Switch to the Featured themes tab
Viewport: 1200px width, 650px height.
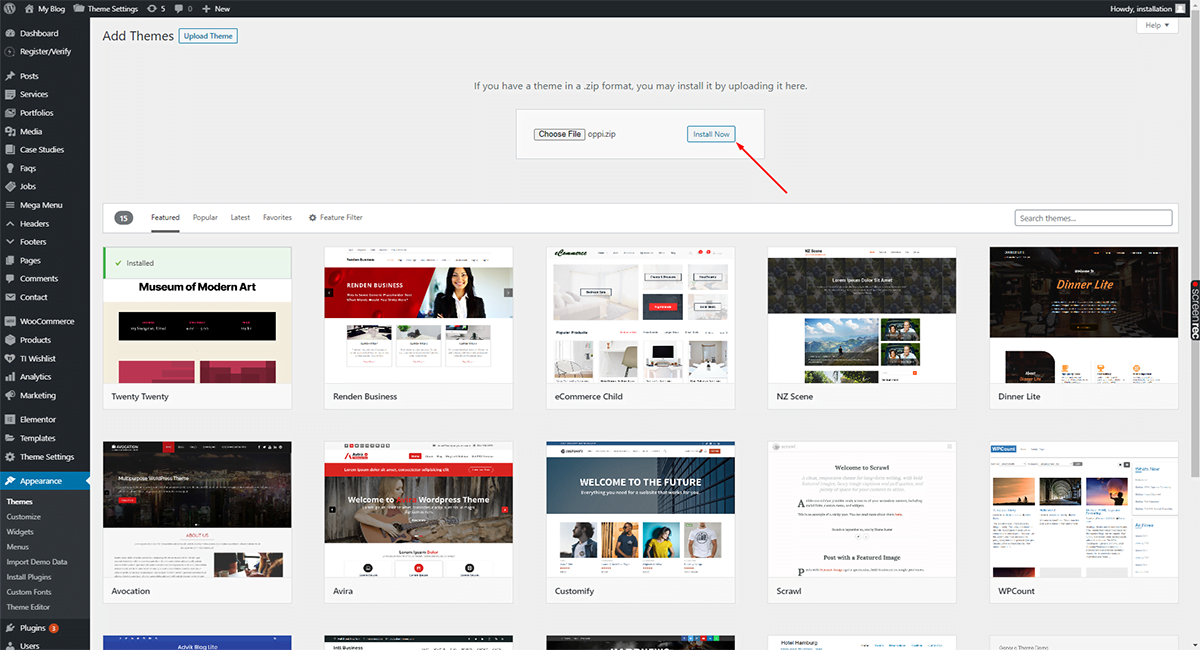point(165,217)
